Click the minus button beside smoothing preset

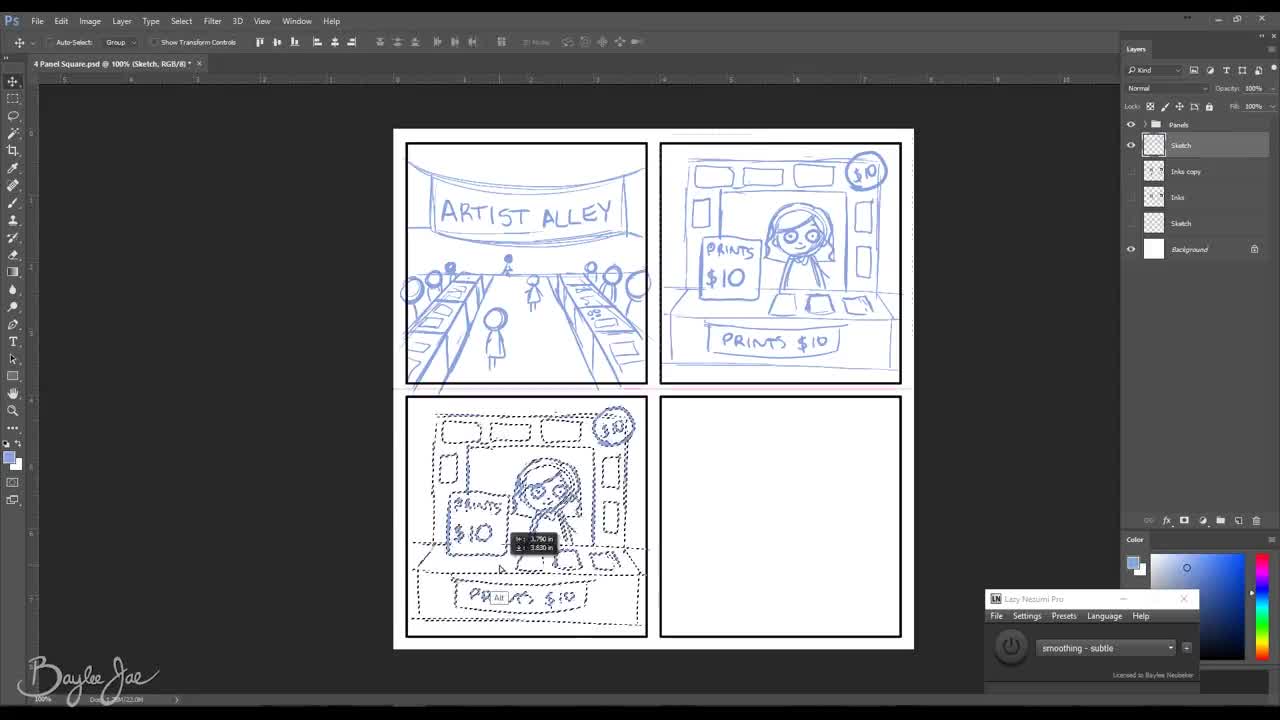pyautogui.click(x=1187, y=648)
